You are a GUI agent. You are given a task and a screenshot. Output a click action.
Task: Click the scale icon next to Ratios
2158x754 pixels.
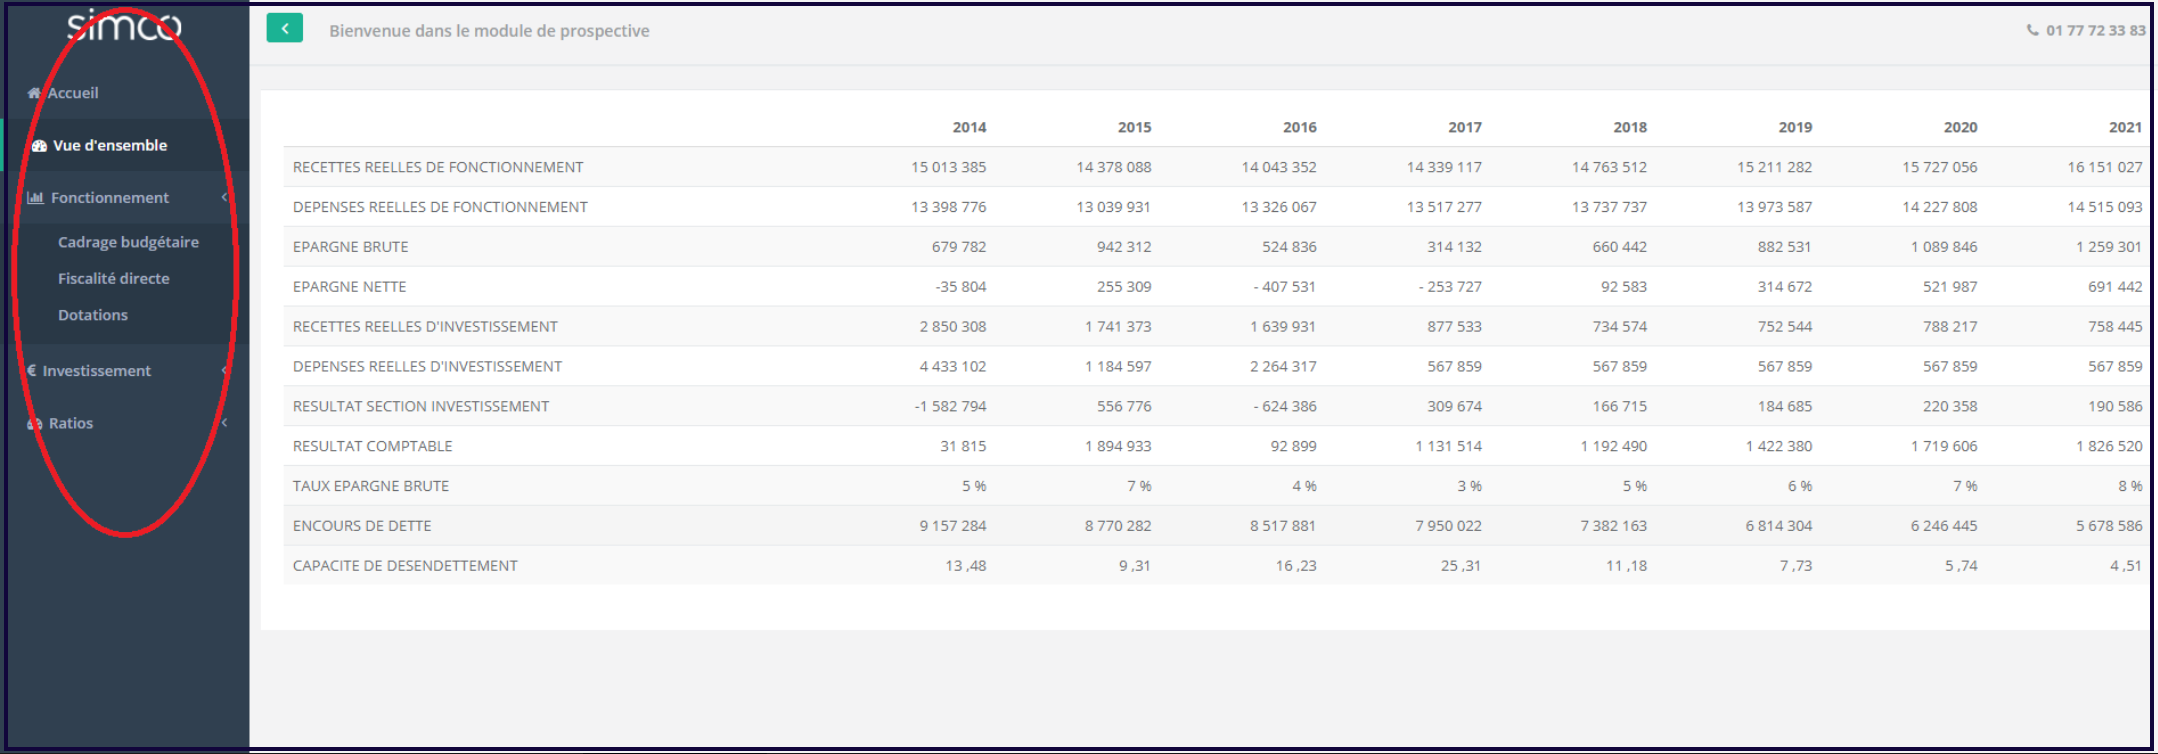point(35,424)
